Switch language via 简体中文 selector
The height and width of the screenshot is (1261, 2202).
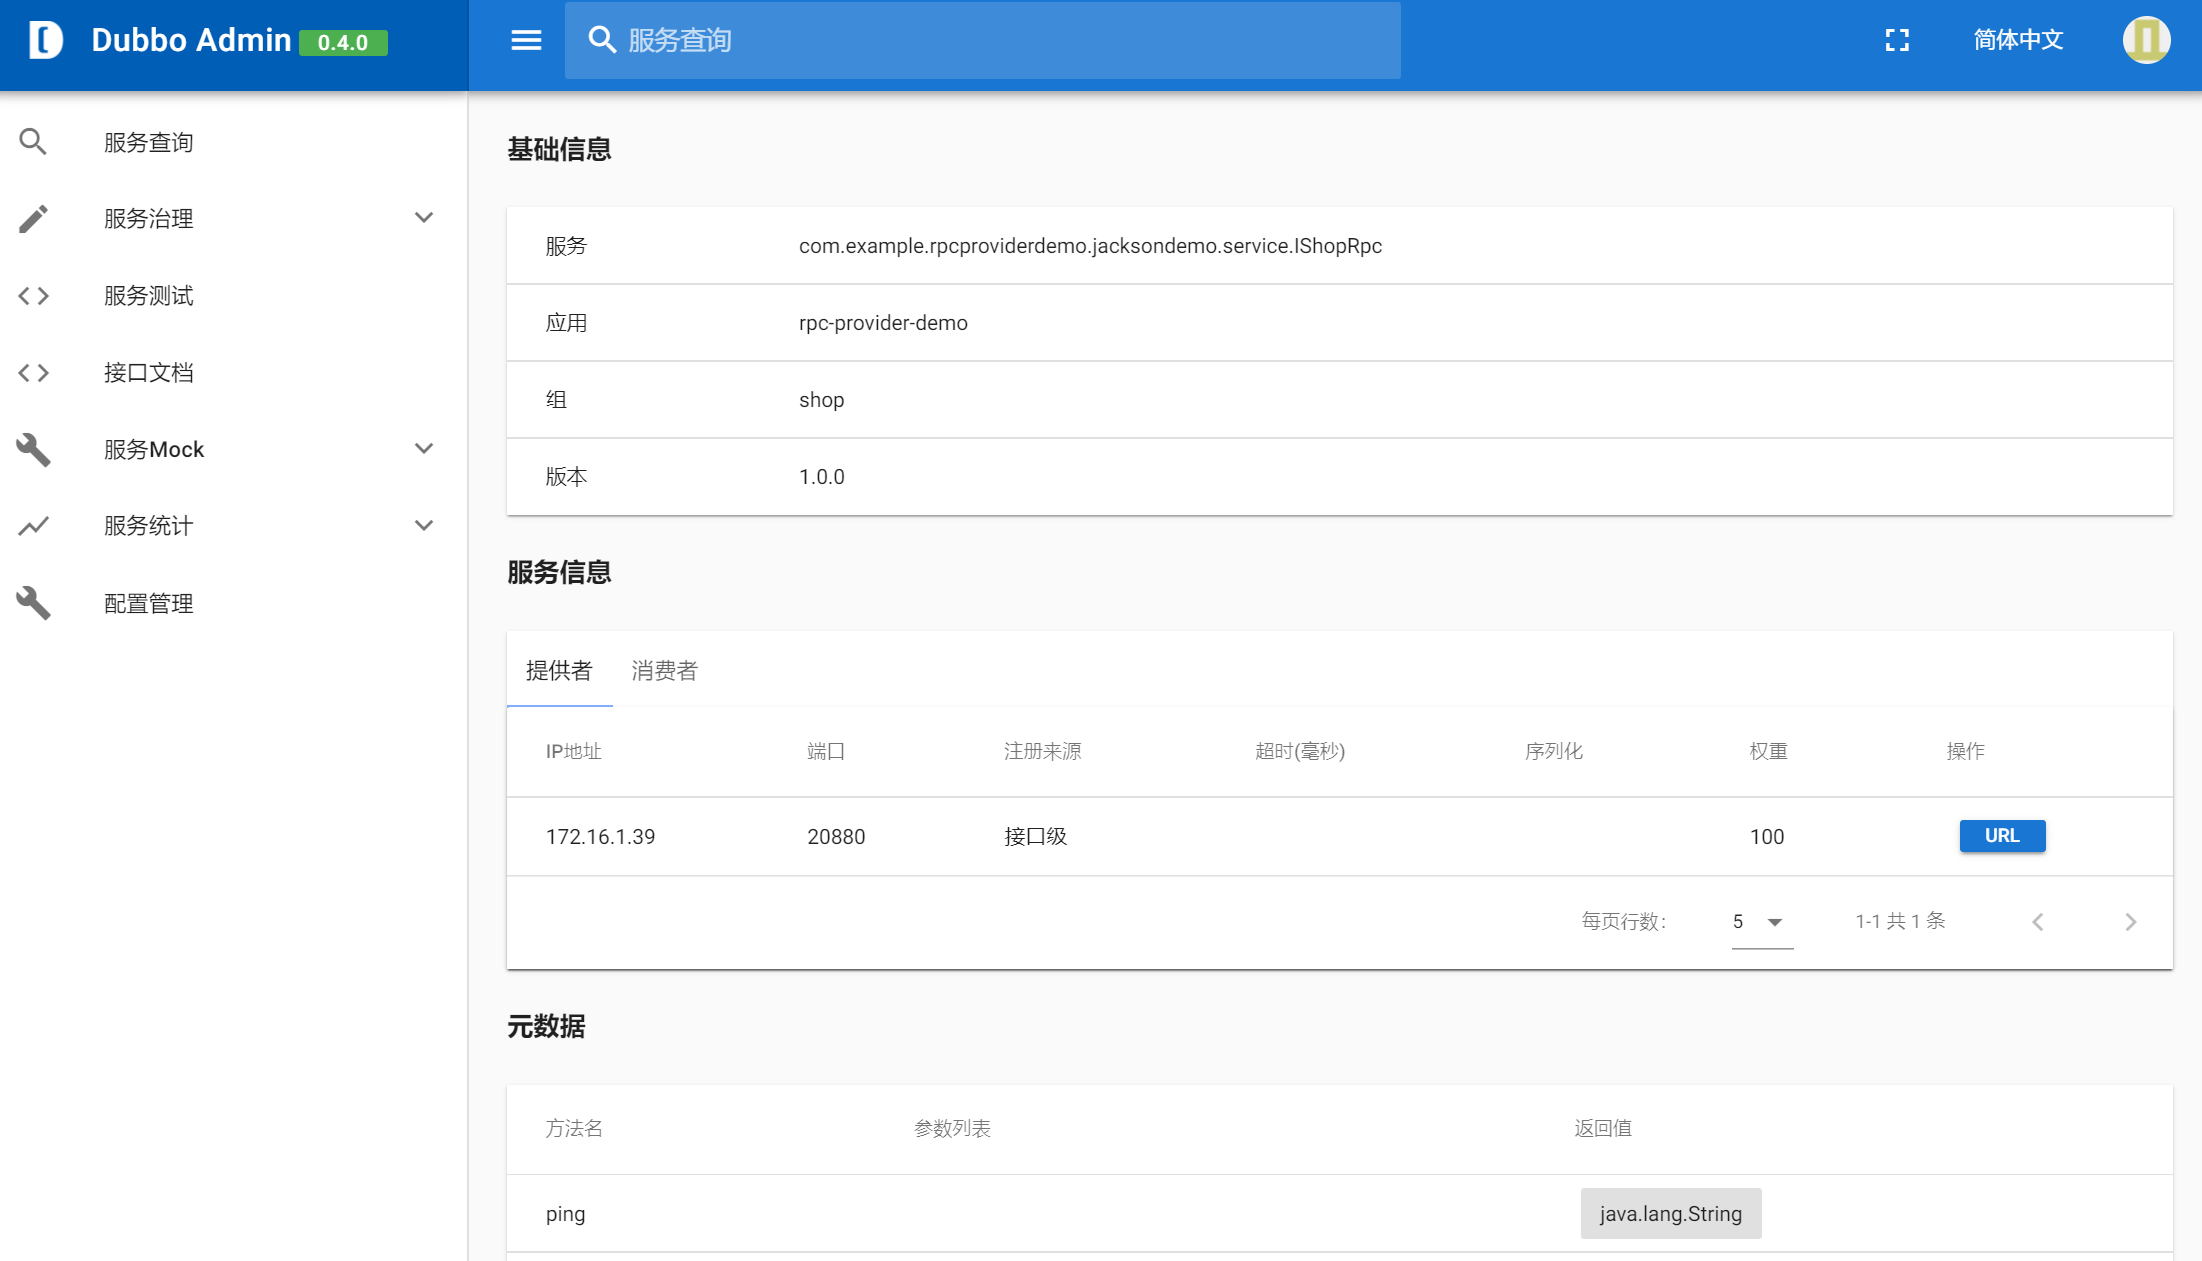click(2017, 40)
